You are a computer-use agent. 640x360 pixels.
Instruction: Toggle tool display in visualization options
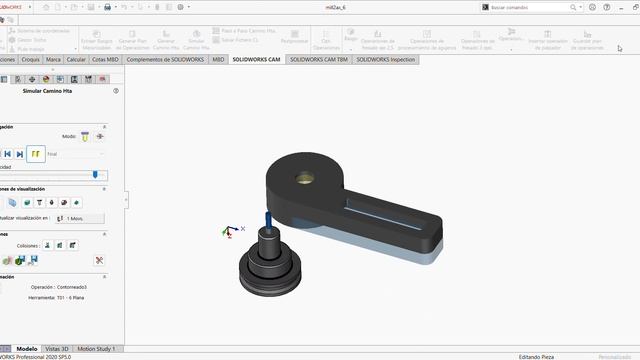[x=40, y=202]
